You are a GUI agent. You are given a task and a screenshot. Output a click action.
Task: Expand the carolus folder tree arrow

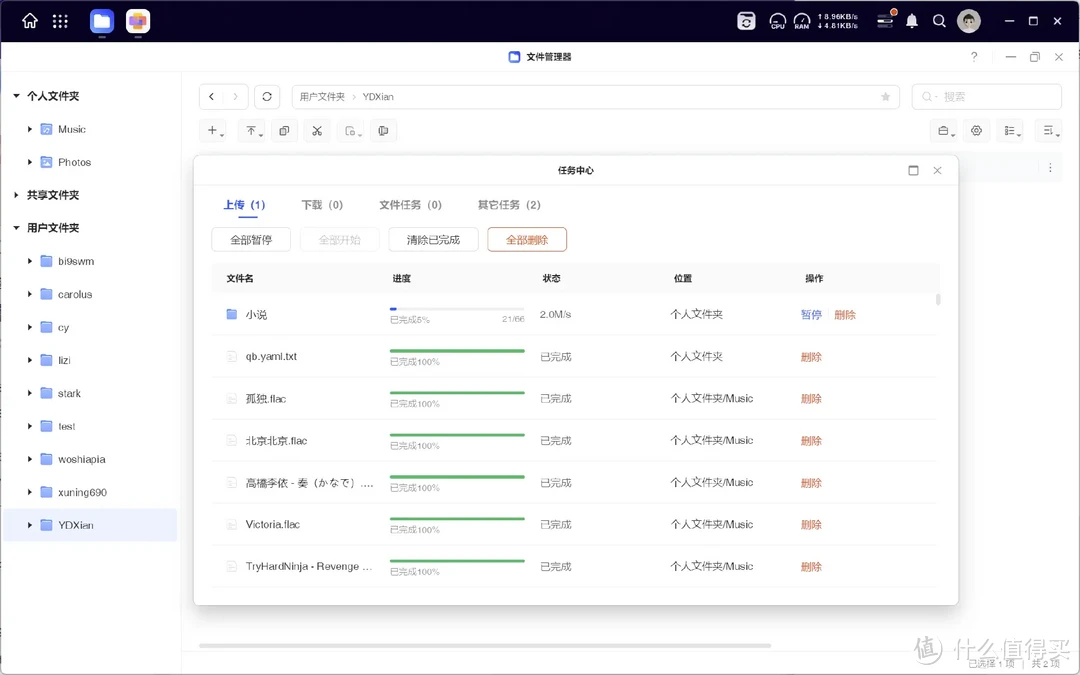pos(29,294)
